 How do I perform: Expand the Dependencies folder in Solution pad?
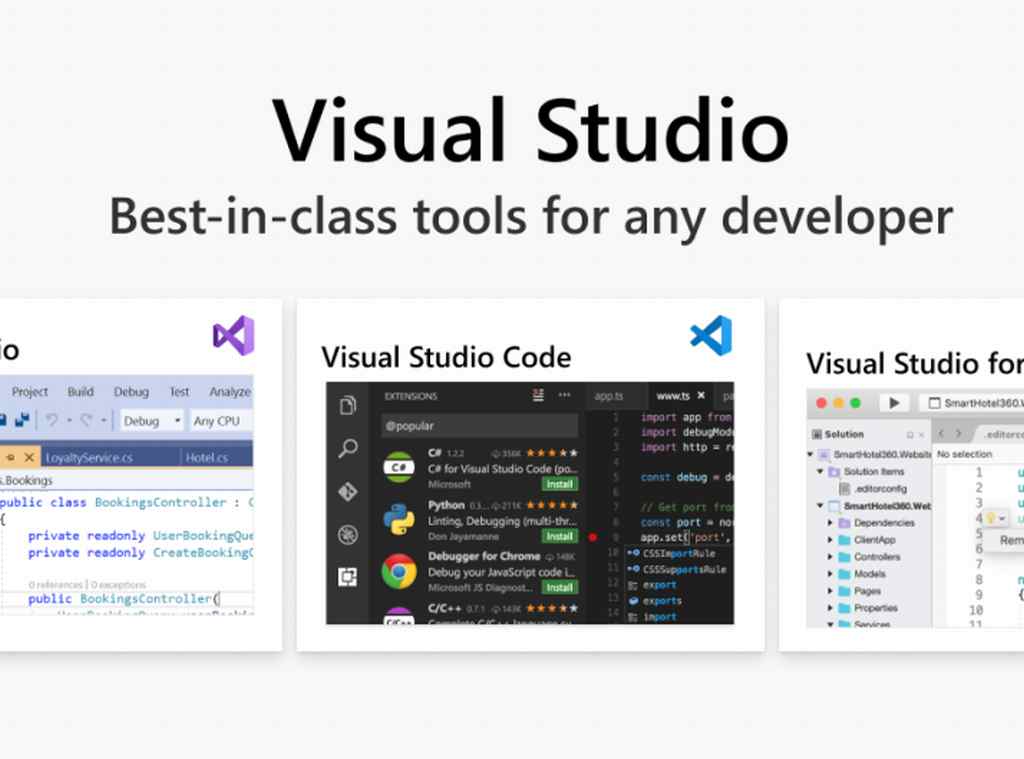(829, 521)
